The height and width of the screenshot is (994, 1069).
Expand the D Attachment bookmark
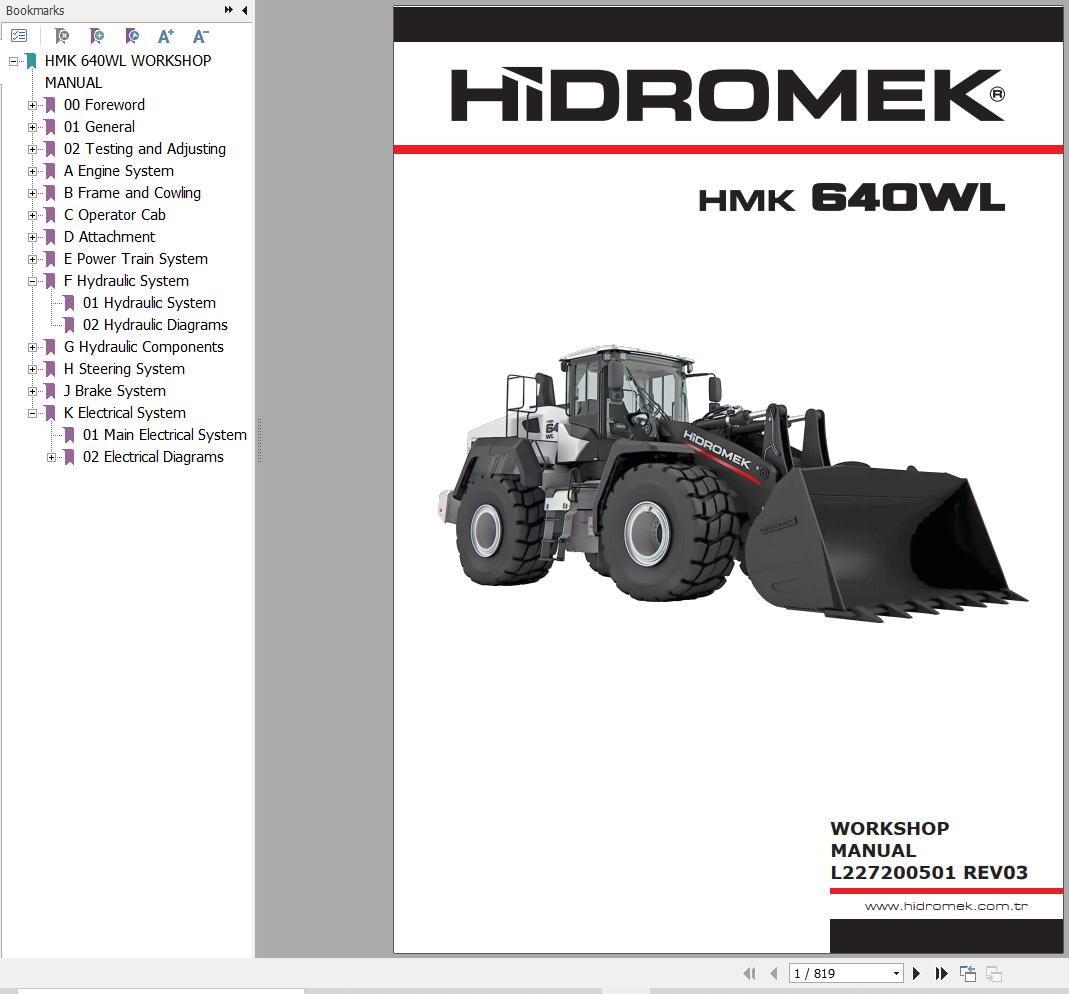[x=32, y=237]
